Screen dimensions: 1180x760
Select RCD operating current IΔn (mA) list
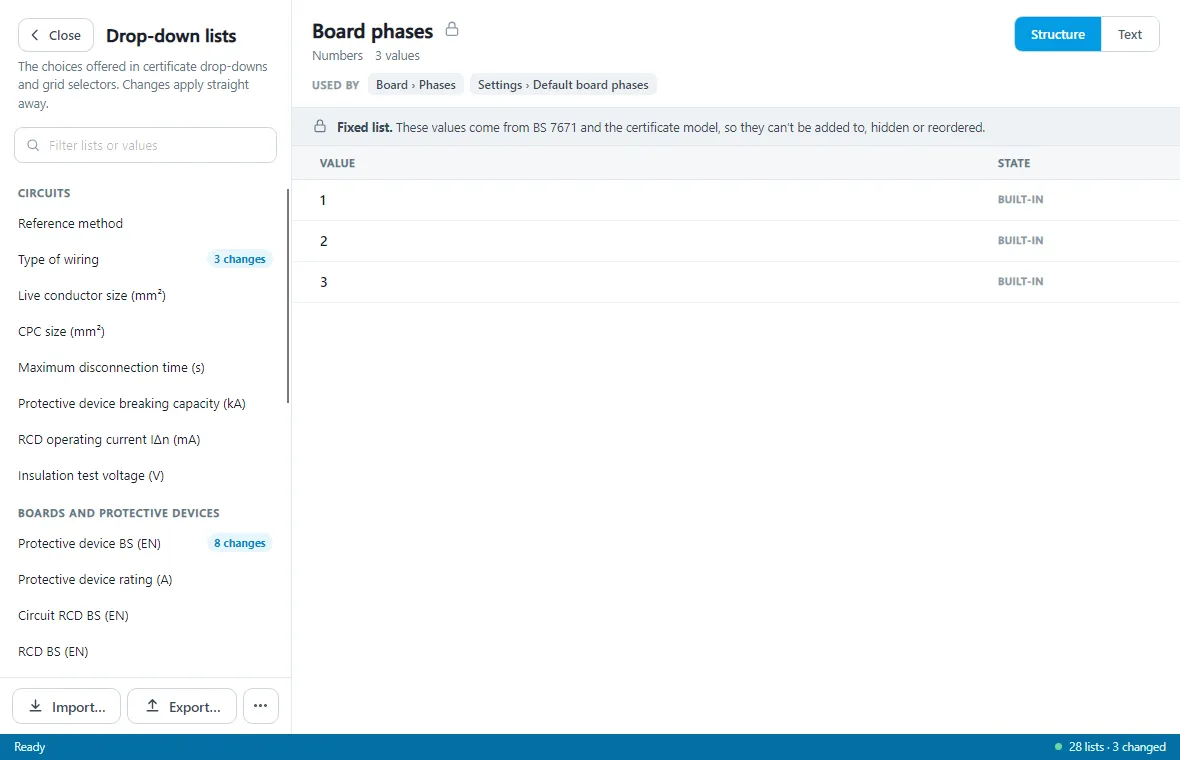pos(145,440)
